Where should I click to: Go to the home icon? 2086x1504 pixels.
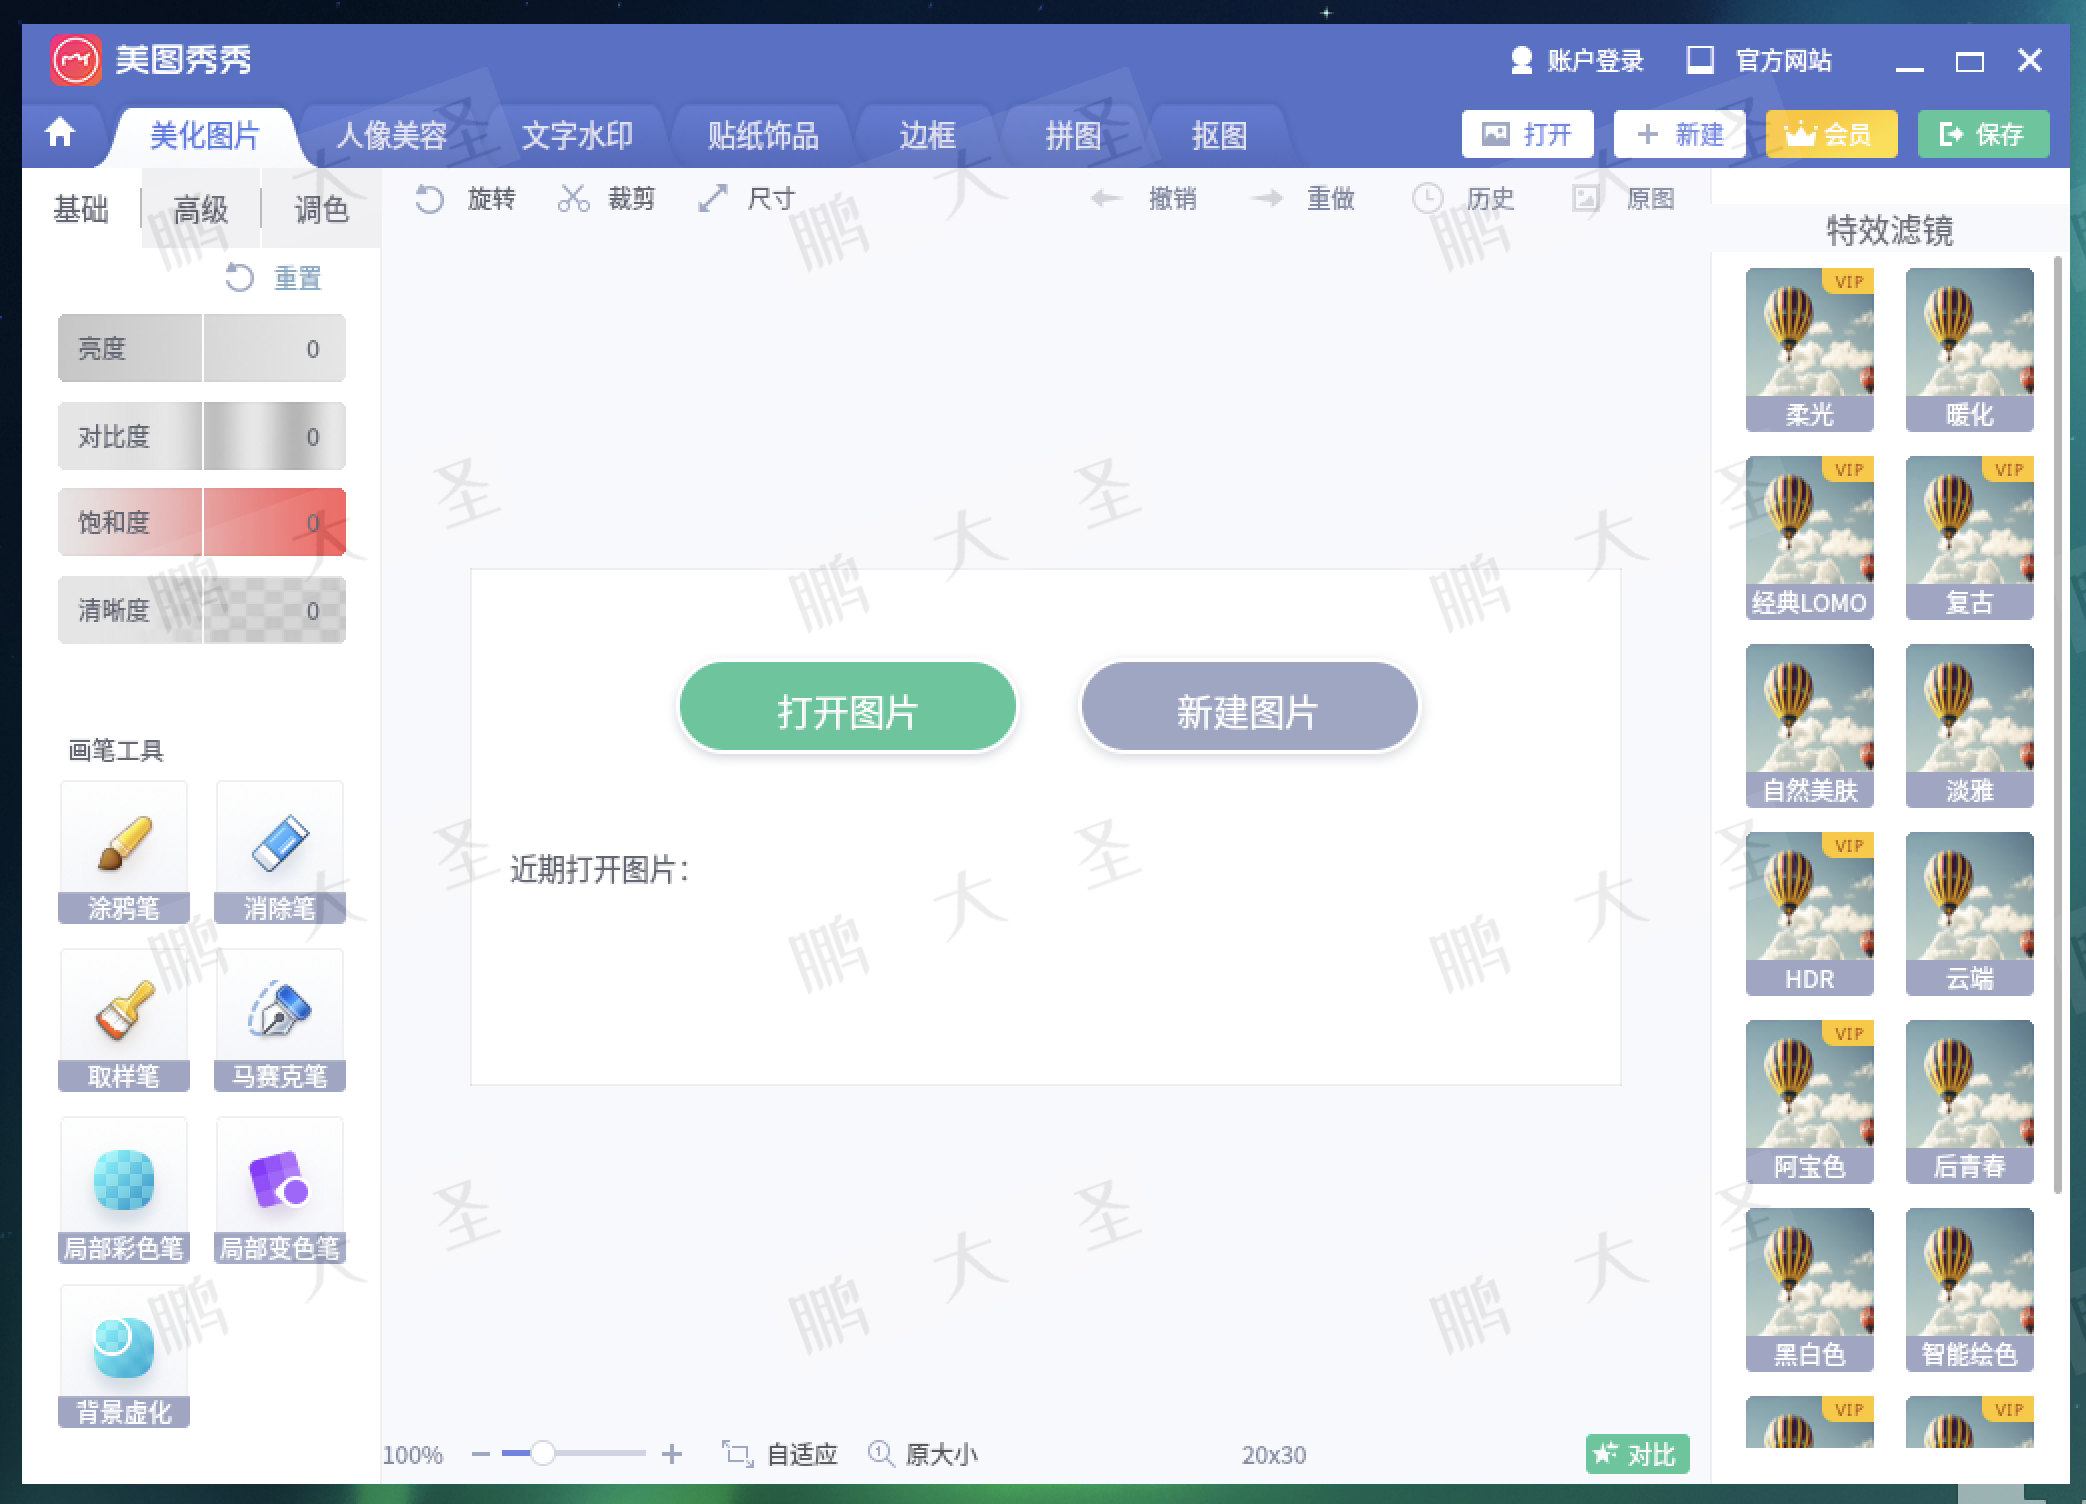click(x=60, y=133)
